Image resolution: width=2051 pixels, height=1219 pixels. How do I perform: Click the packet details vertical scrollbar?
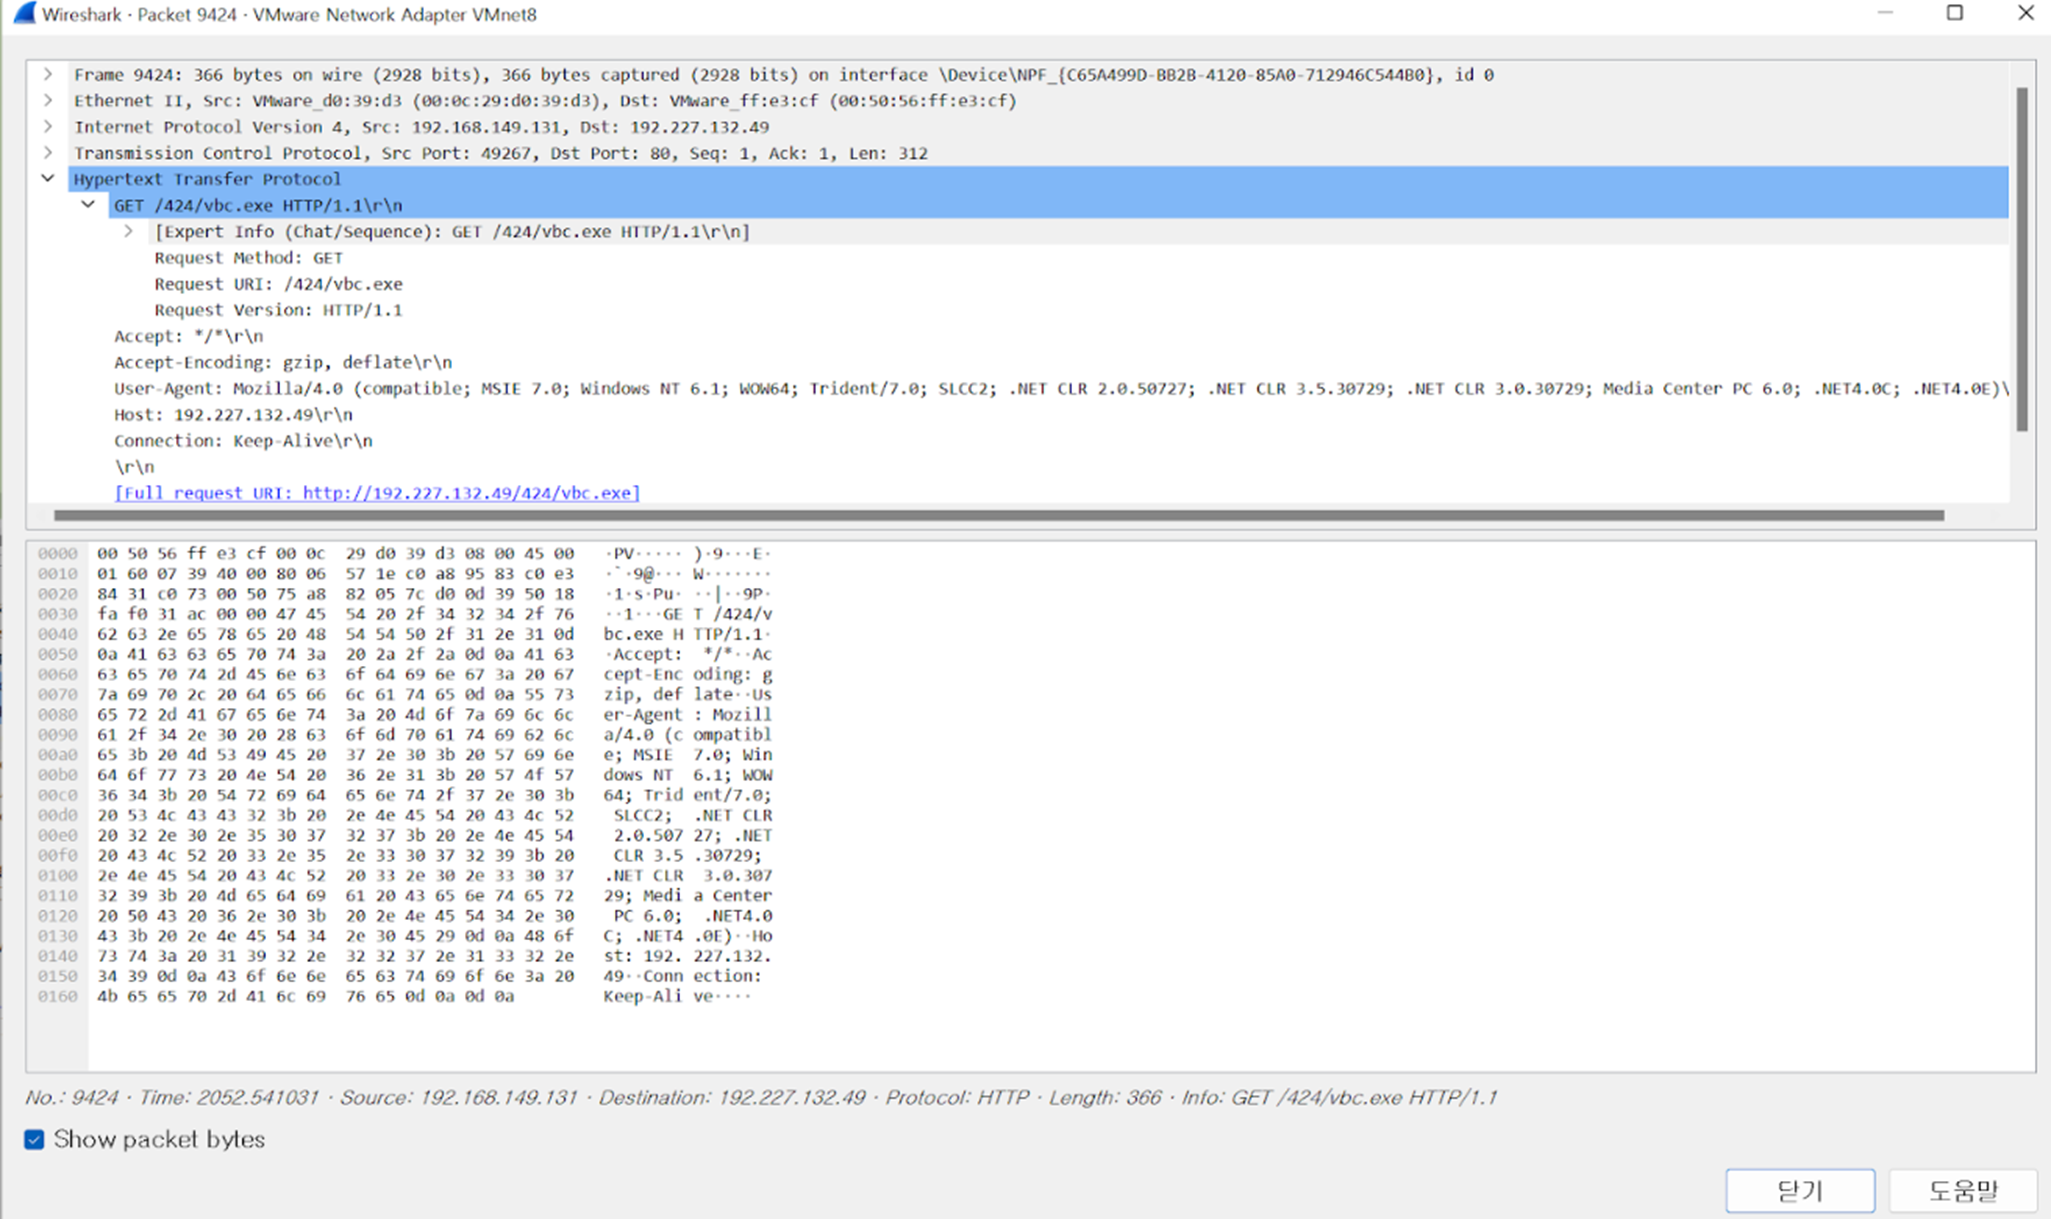(2021, 260)
